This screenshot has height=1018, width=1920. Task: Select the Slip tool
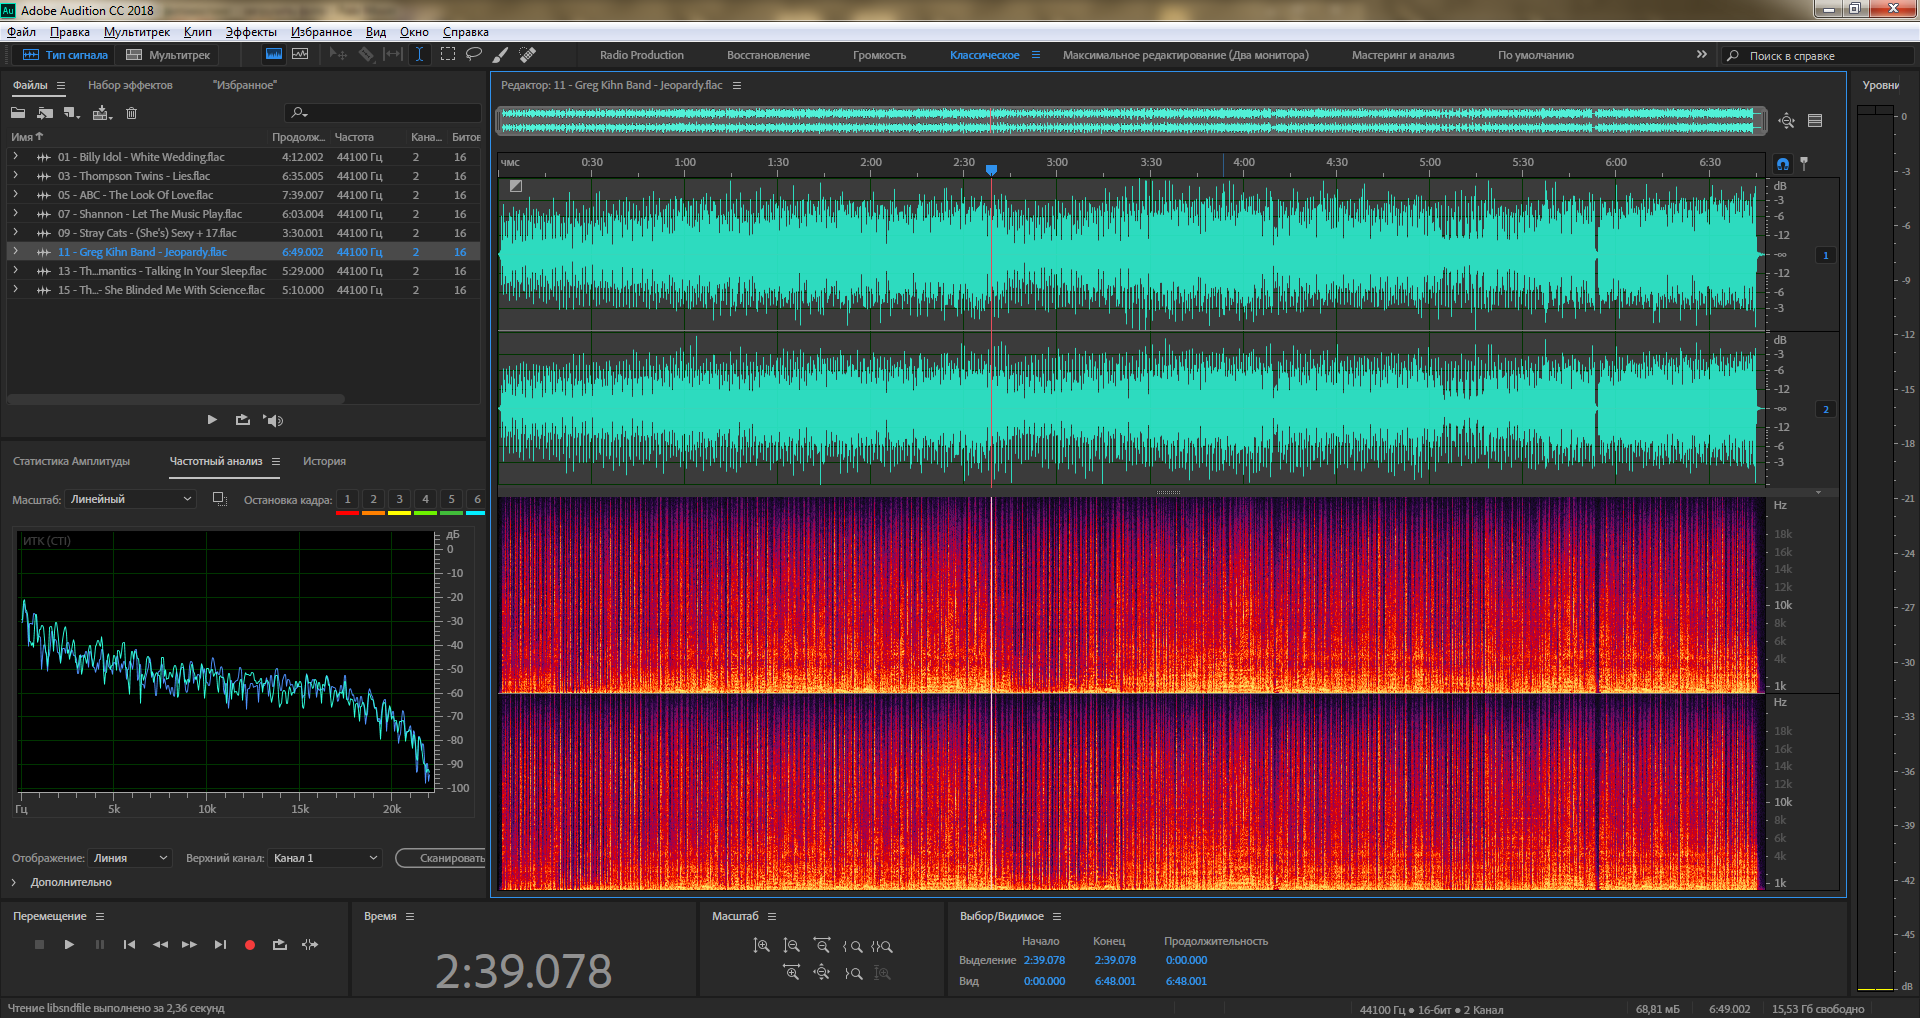(393, 55)
